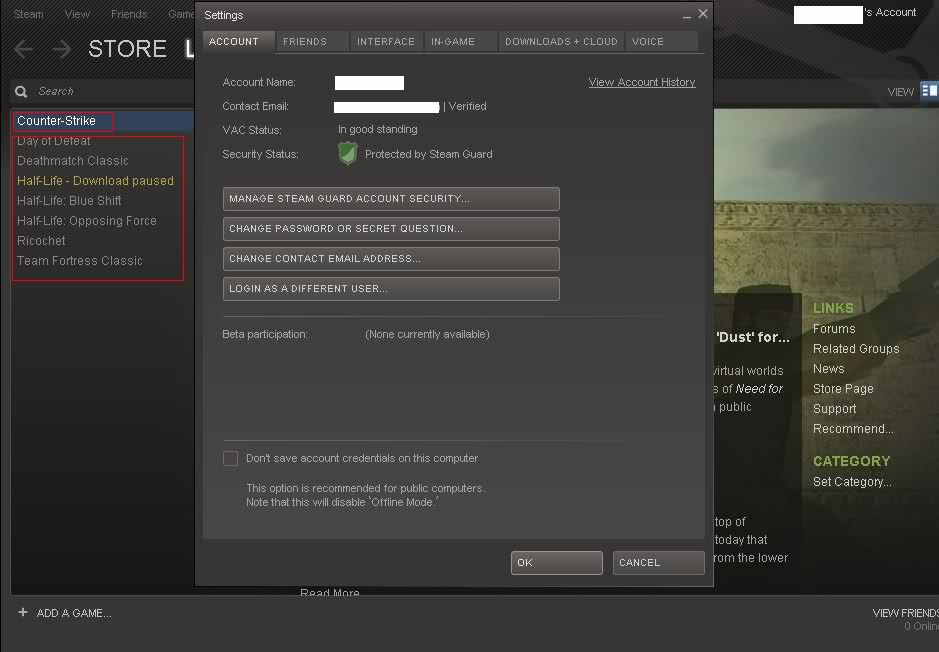Open the Store Page link

coord(843,389)
